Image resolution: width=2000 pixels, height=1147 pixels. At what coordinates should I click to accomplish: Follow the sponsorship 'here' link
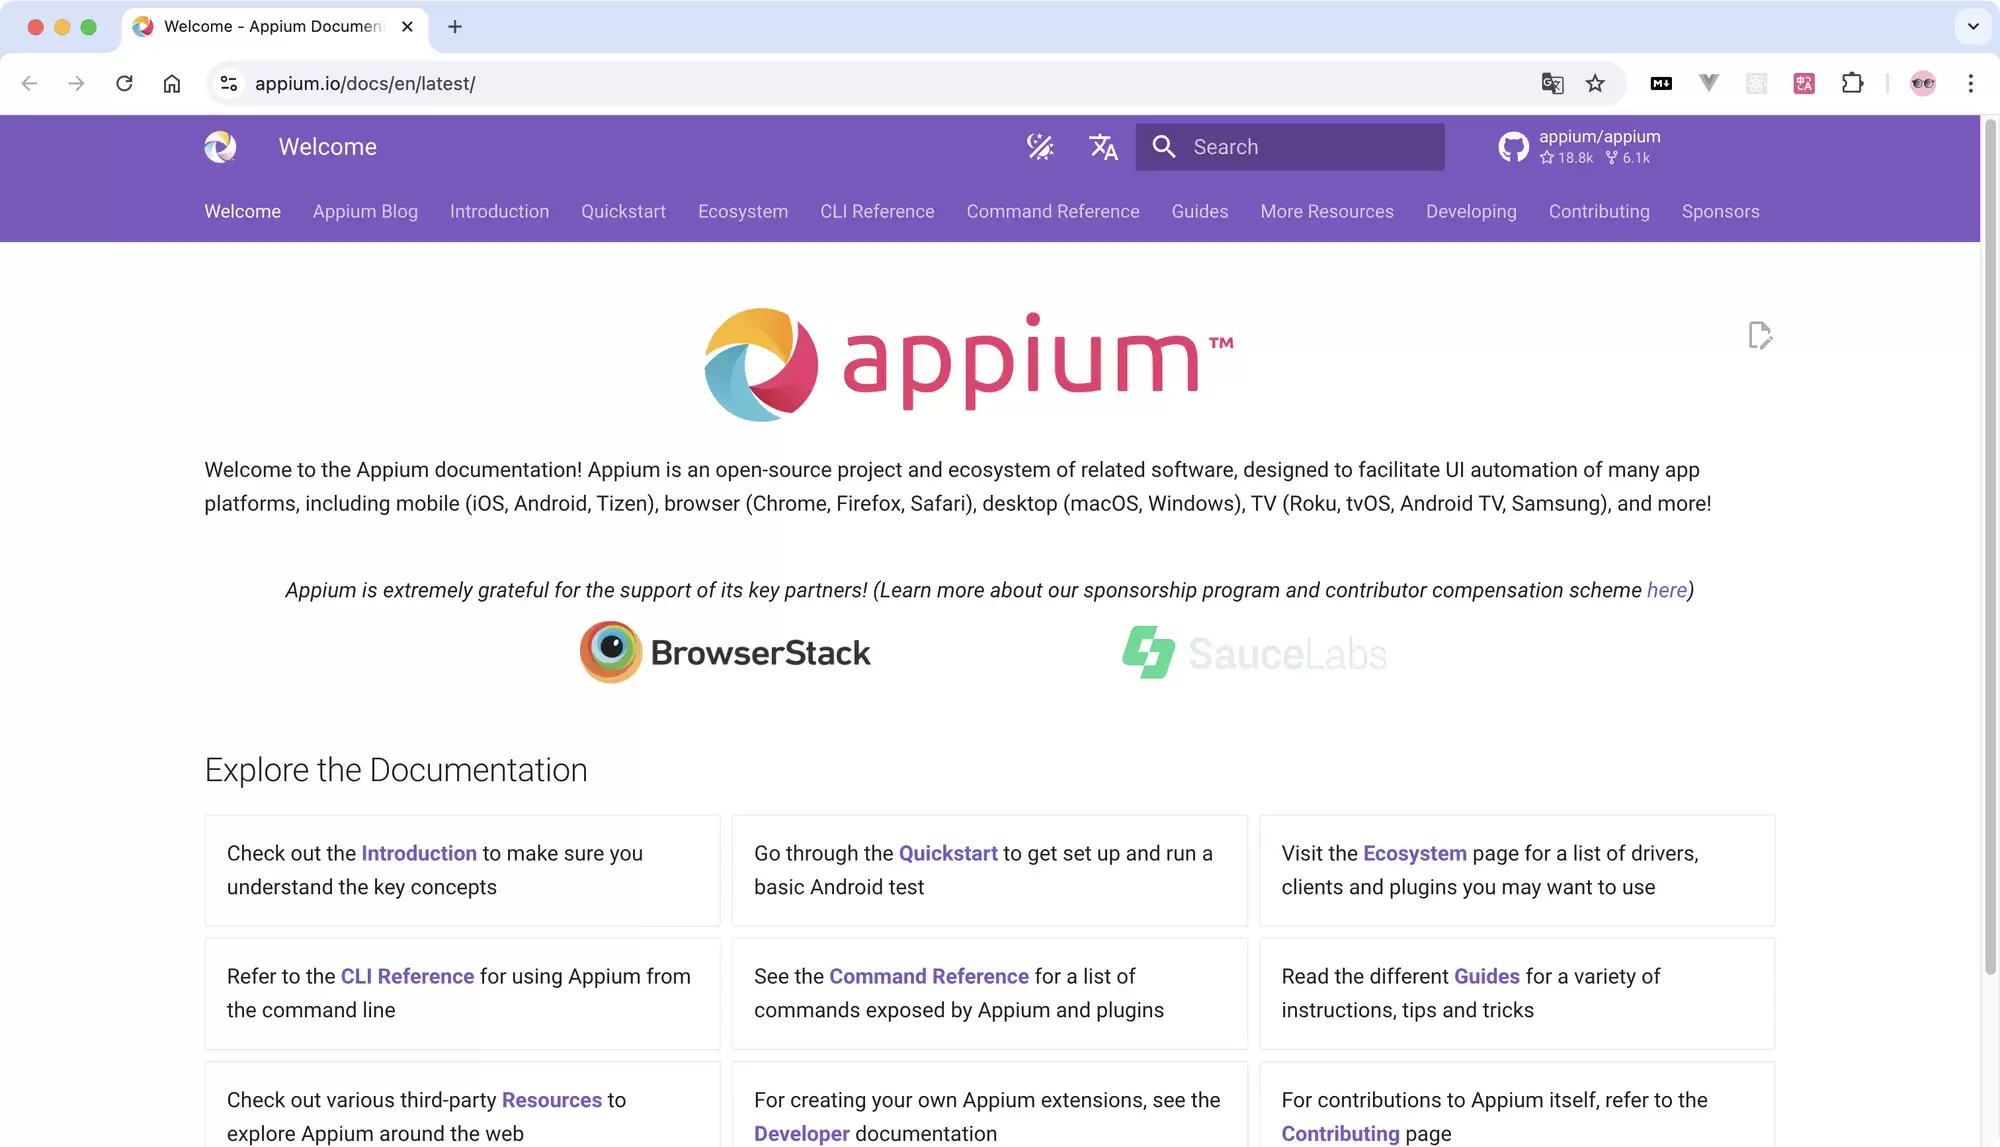1666,591
